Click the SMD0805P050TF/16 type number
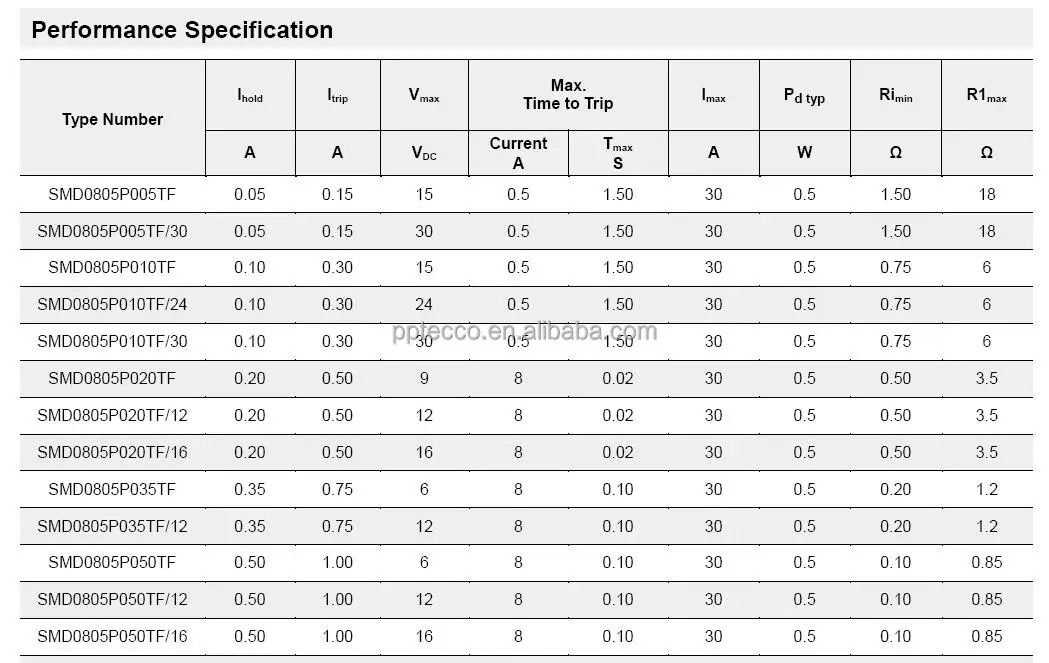 [112, 636]
